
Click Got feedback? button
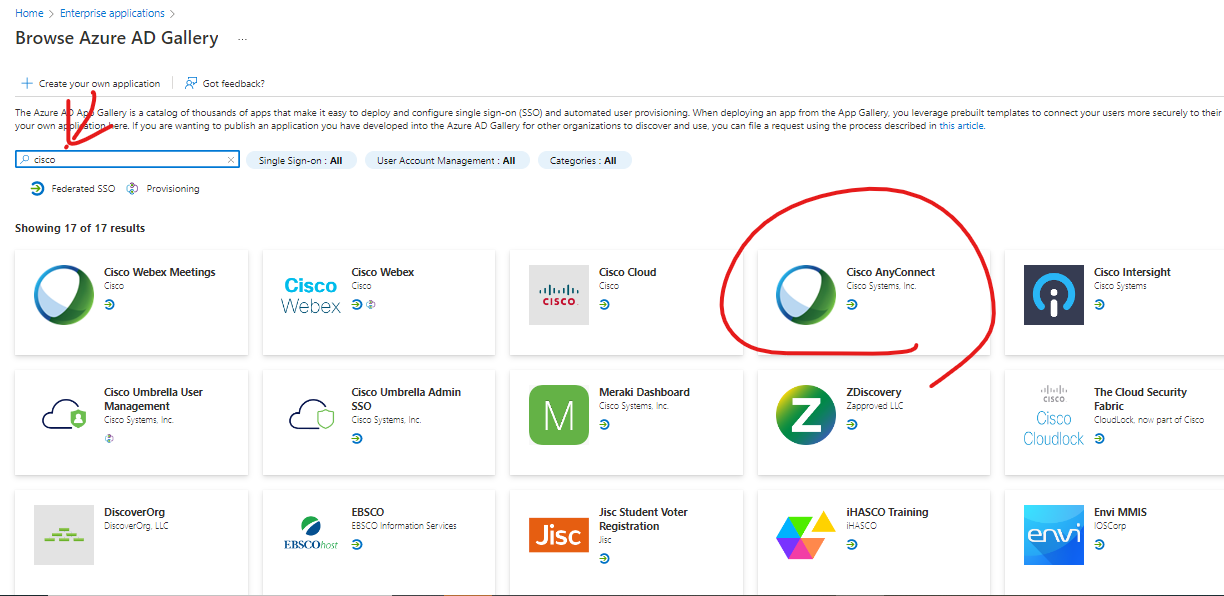tap(224, 84)
